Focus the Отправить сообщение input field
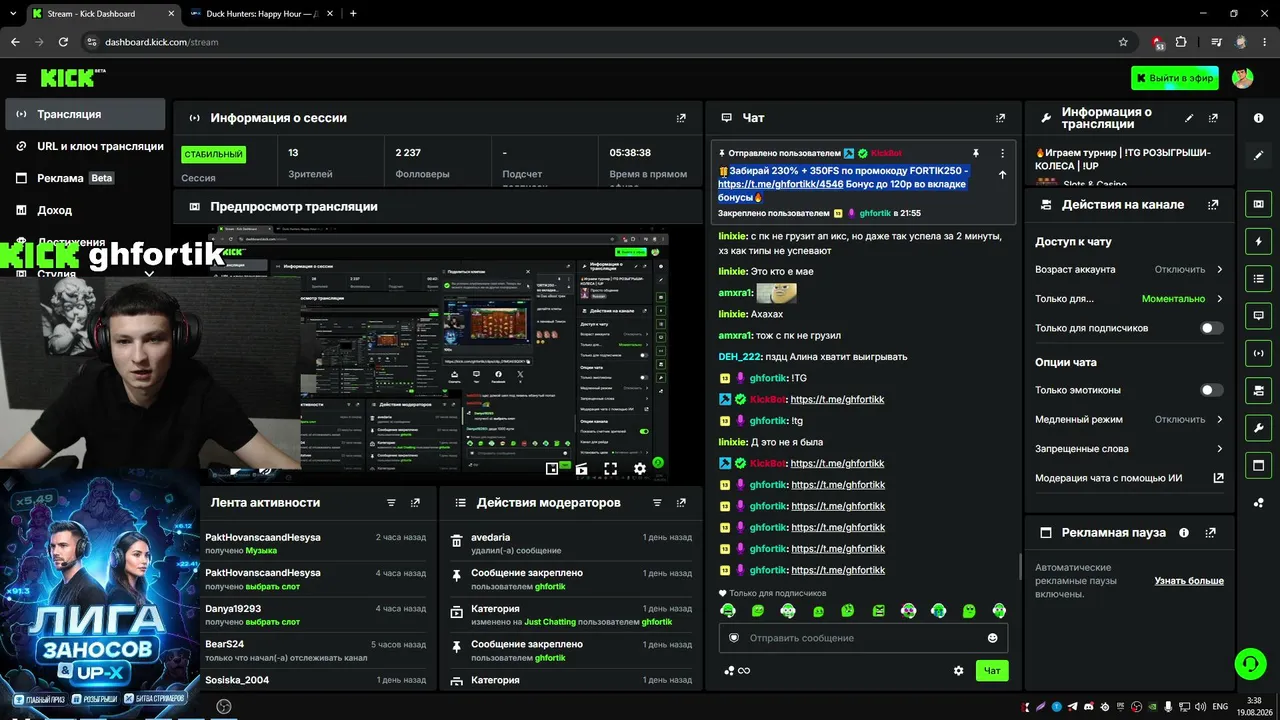This screenshot has width=1280, height=720. coord(863,638)
